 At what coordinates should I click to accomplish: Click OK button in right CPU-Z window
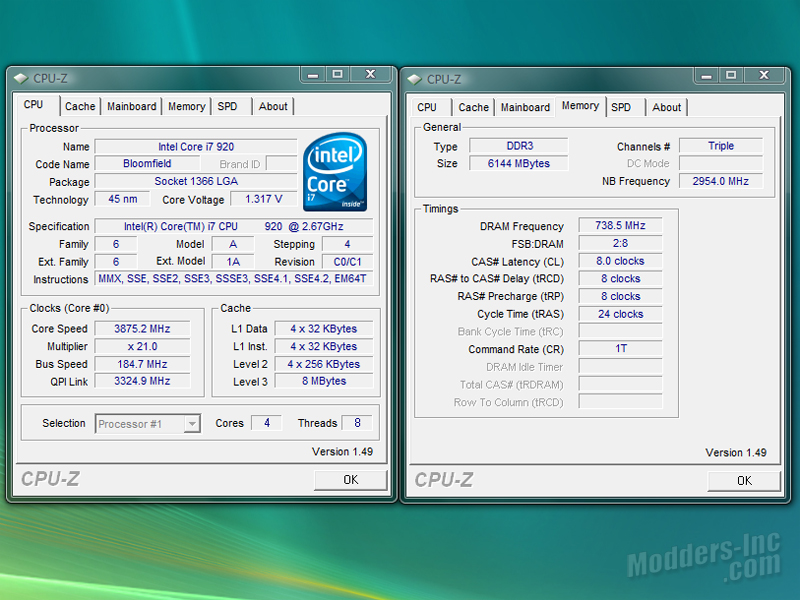[x=744, y=481]
